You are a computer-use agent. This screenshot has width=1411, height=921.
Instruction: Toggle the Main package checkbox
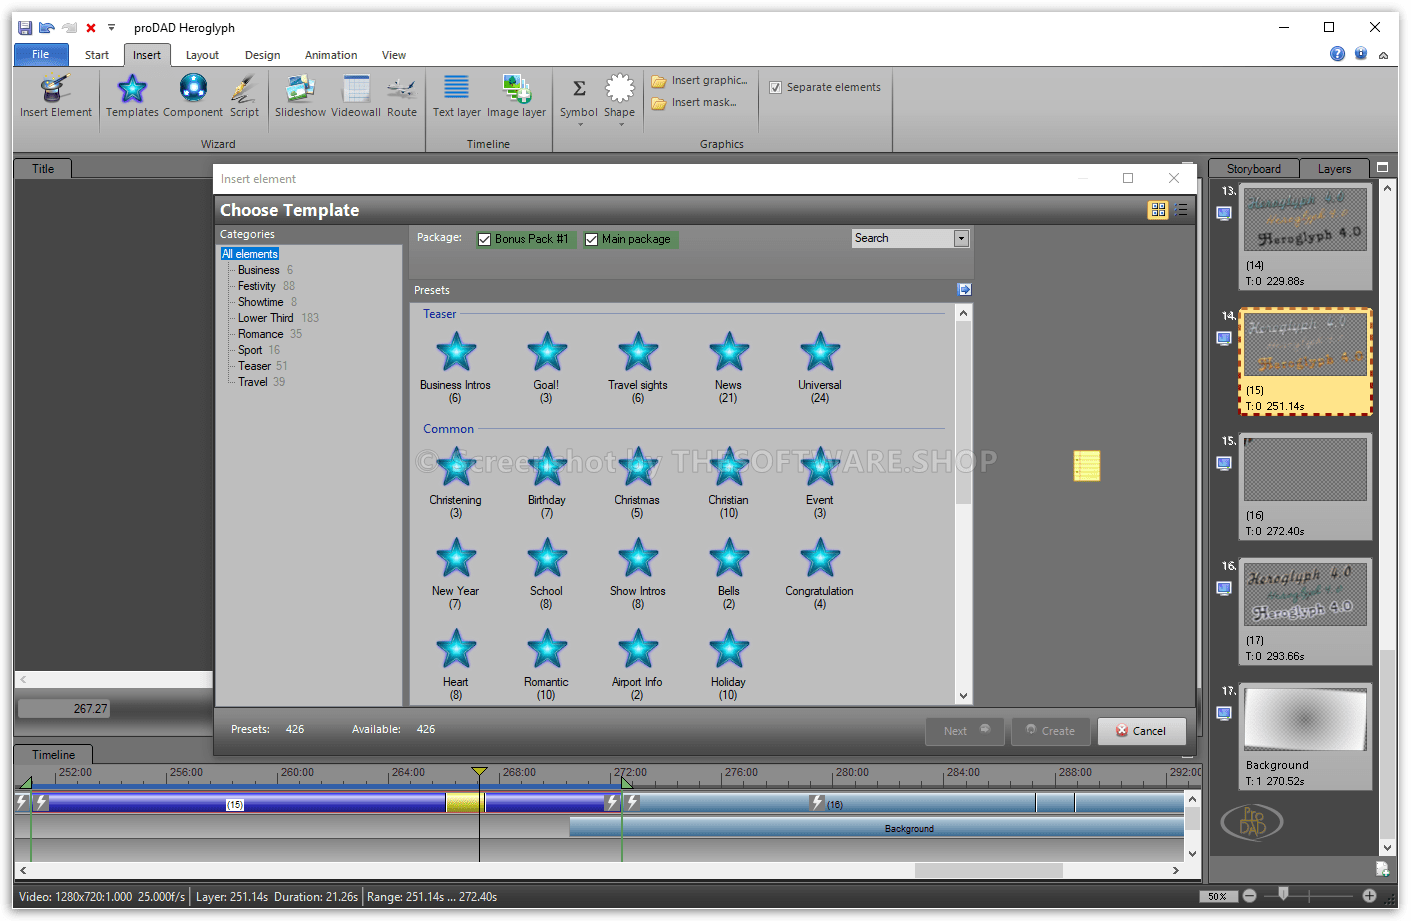tap(592, 240)
